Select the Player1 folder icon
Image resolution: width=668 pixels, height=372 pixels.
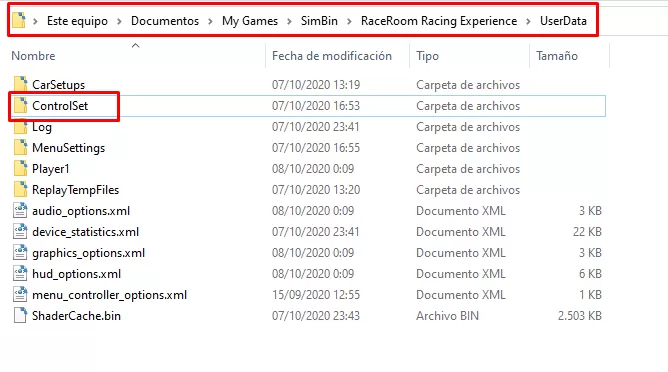[x=20, y=168]
